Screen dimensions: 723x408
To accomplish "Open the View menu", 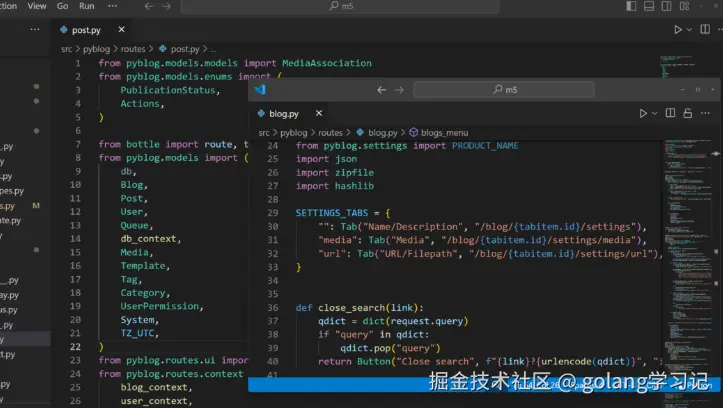I will tap(37, 6).
